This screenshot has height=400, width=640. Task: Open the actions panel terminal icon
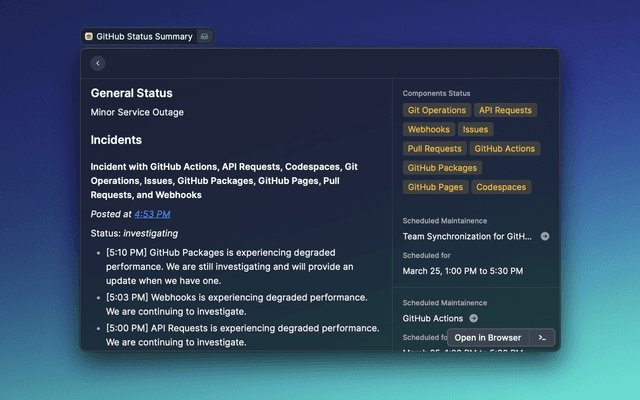(542, 338)
